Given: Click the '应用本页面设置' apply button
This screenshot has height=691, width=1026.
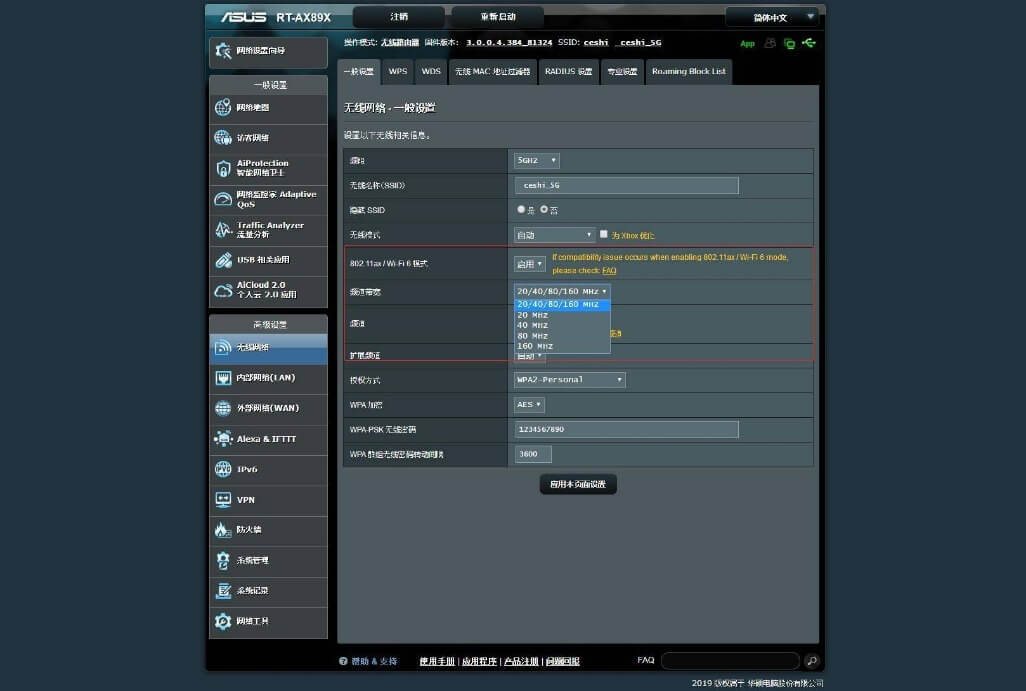Looking at the screenshot, I should [578, 484].
